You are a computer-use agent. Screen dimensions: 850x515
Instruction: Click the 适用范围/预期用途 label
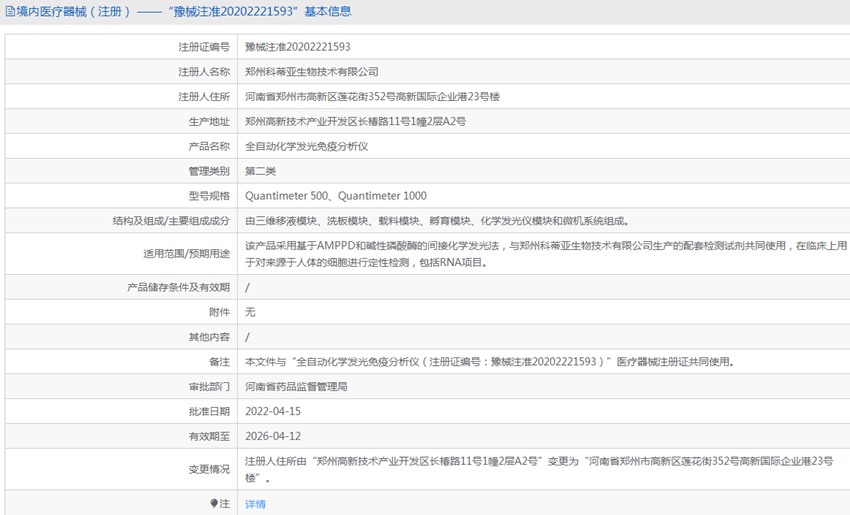point(186,254)
